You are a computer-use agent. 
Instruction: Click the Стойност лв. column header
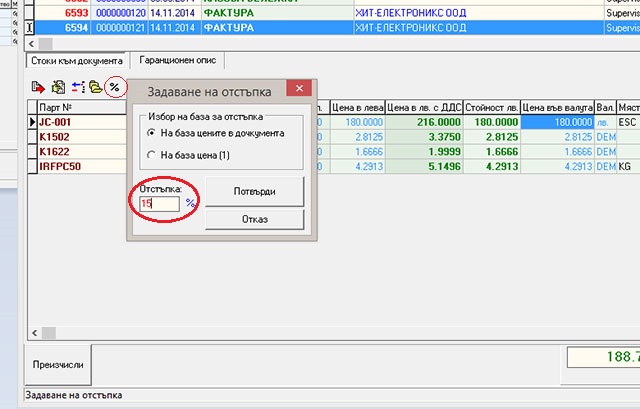[492, 107]
